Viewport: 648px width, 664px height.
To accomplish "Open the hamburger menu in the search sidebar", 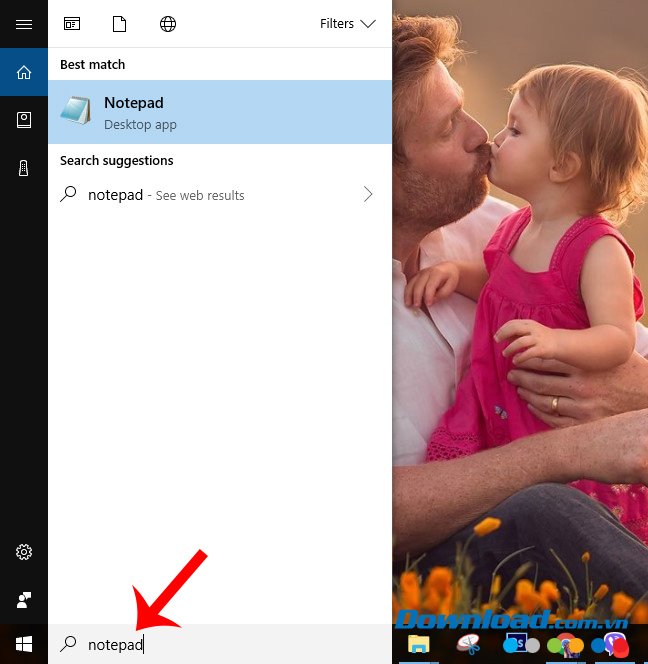I will pyautogui.click(x=24, y=24).
